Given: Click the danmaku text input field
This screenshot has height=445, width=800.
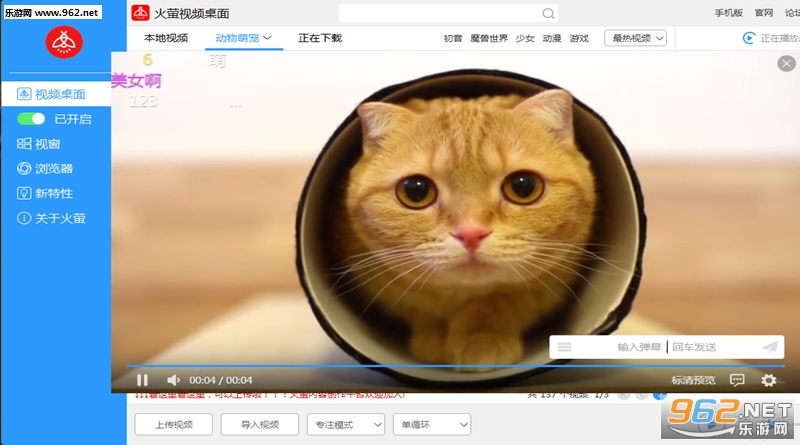Looking at the screenshot, I should [666, 347].
